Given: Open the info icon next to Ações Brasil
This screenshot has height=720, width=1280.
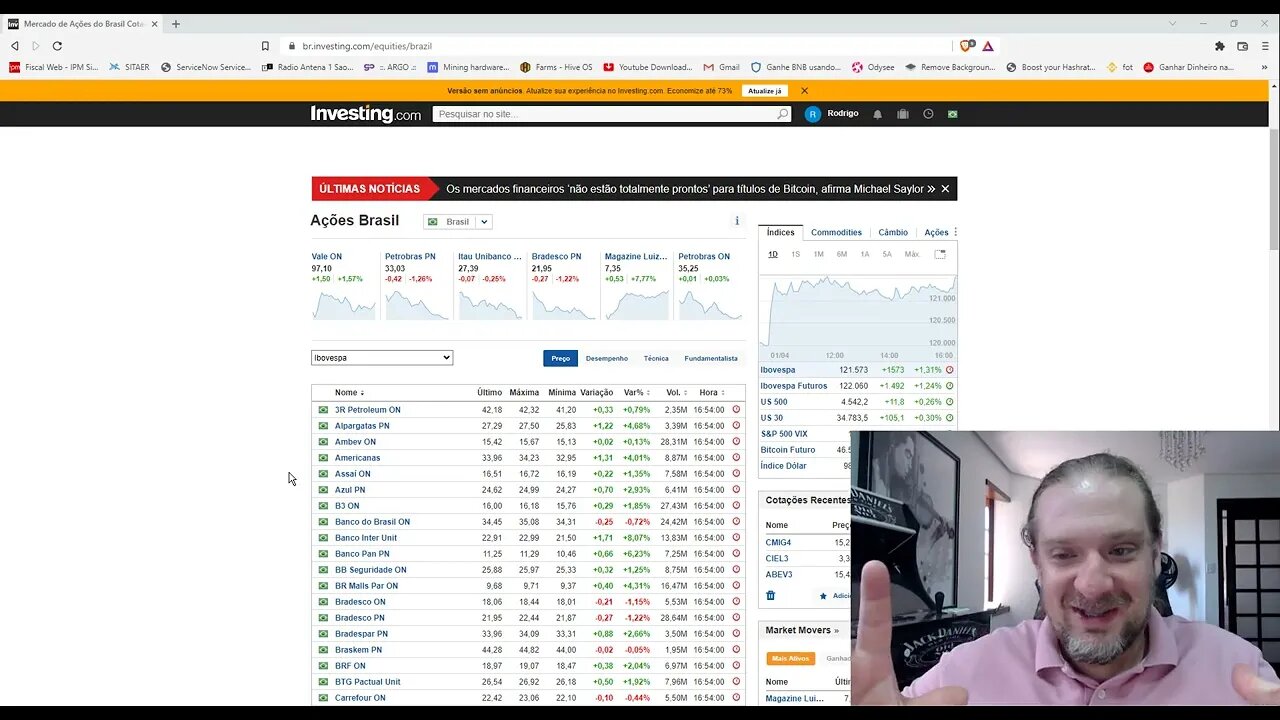Looking at the screenshot, I should tap(737, 221).
